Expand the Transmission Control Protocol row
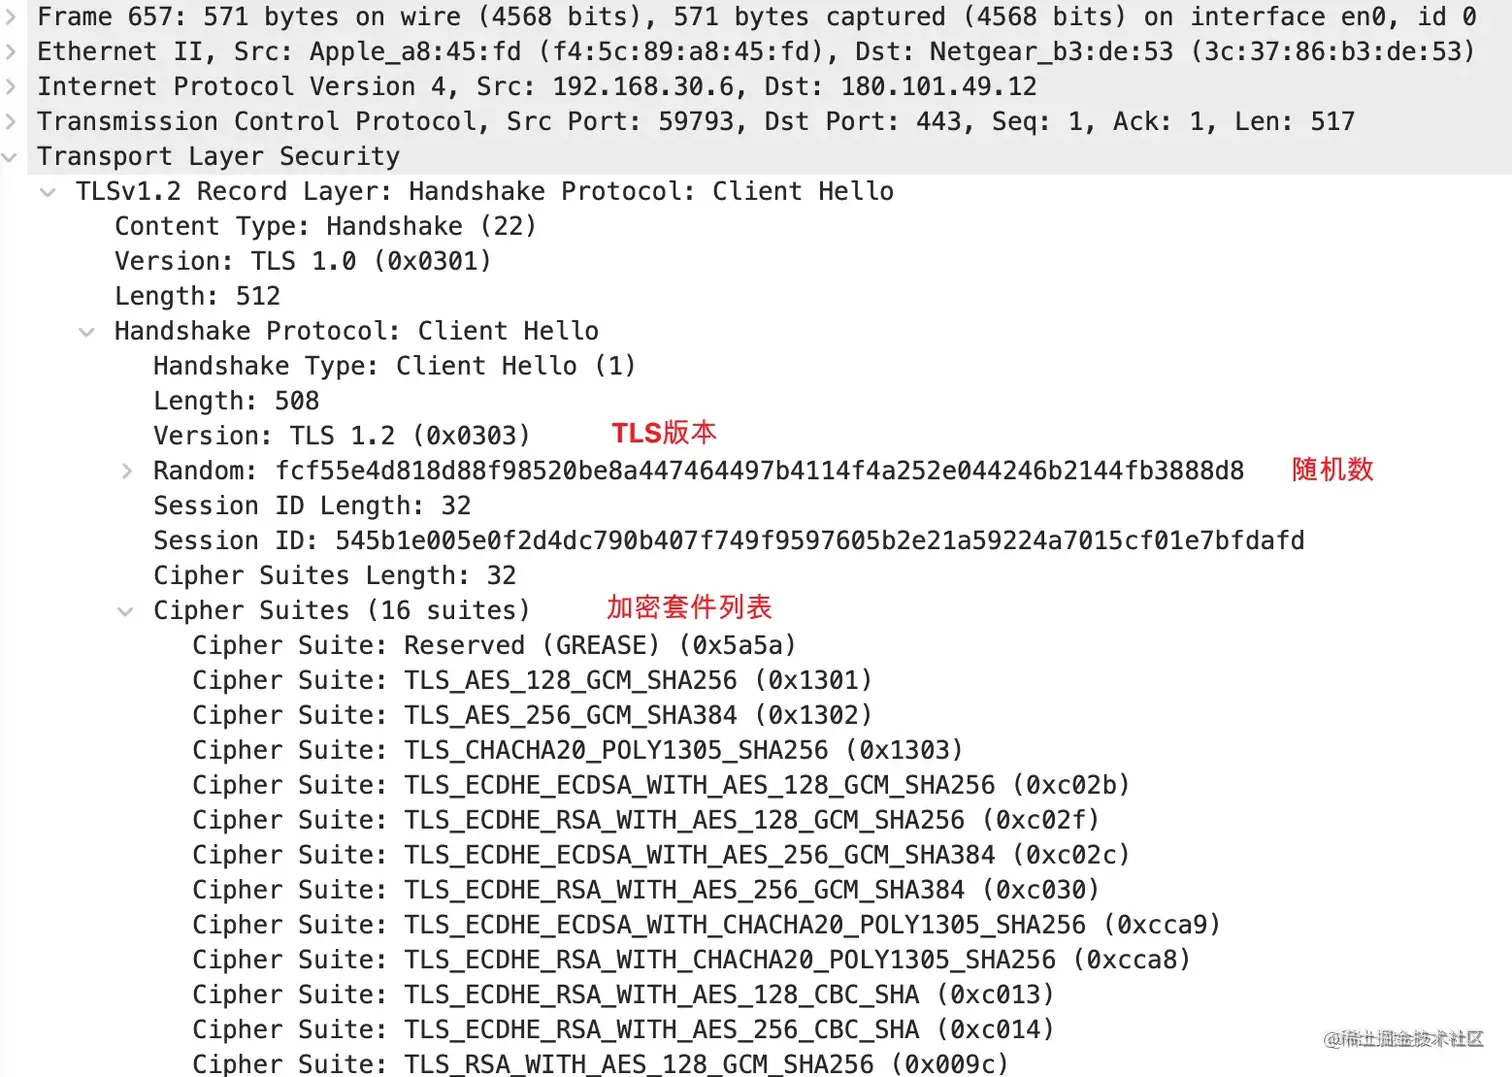 point(11,122)
